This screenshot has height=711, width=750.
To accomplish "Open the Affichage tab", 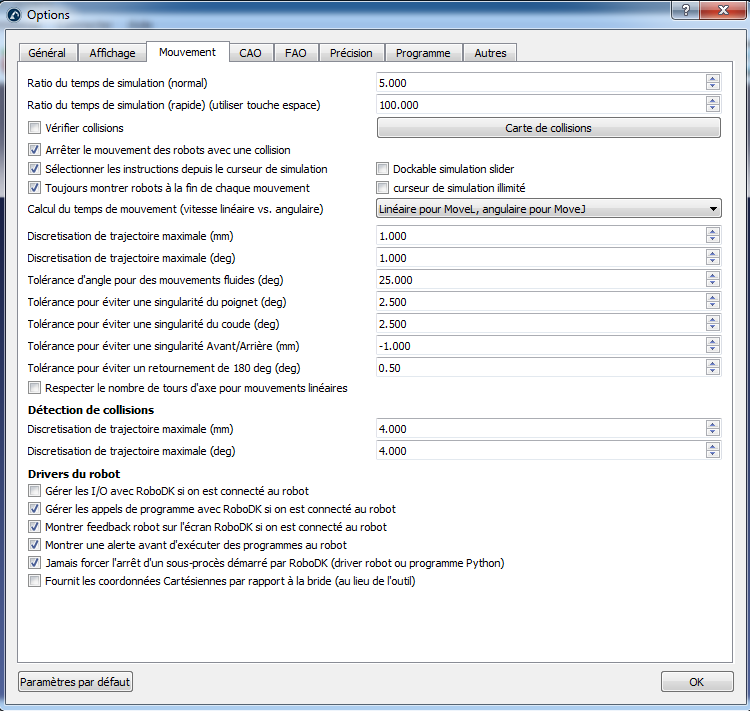I will [112, 53].
